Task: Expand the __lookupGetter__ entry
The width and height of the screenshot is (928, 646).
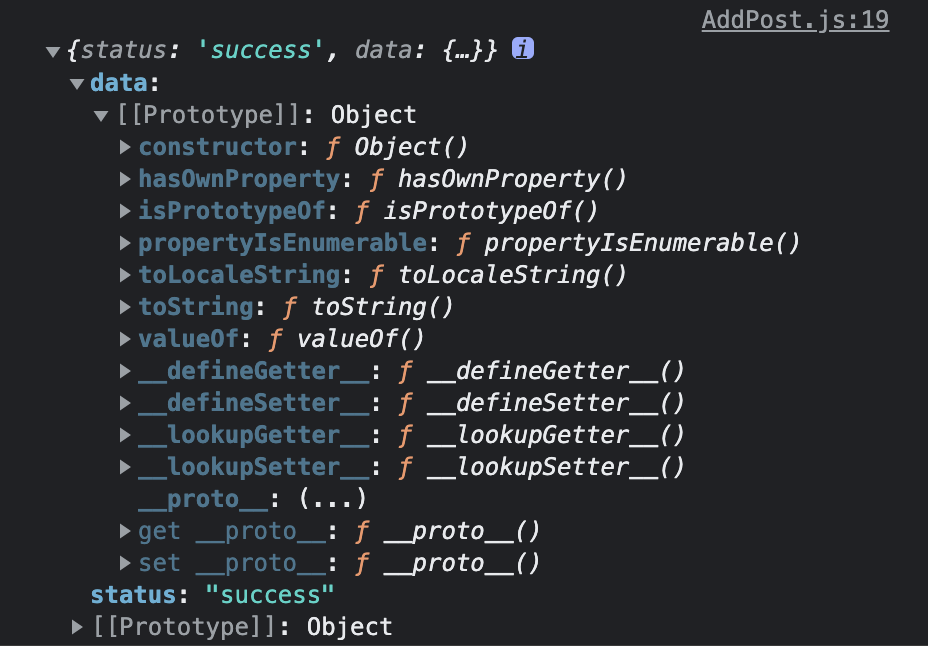Action: [x=125, y=435]
